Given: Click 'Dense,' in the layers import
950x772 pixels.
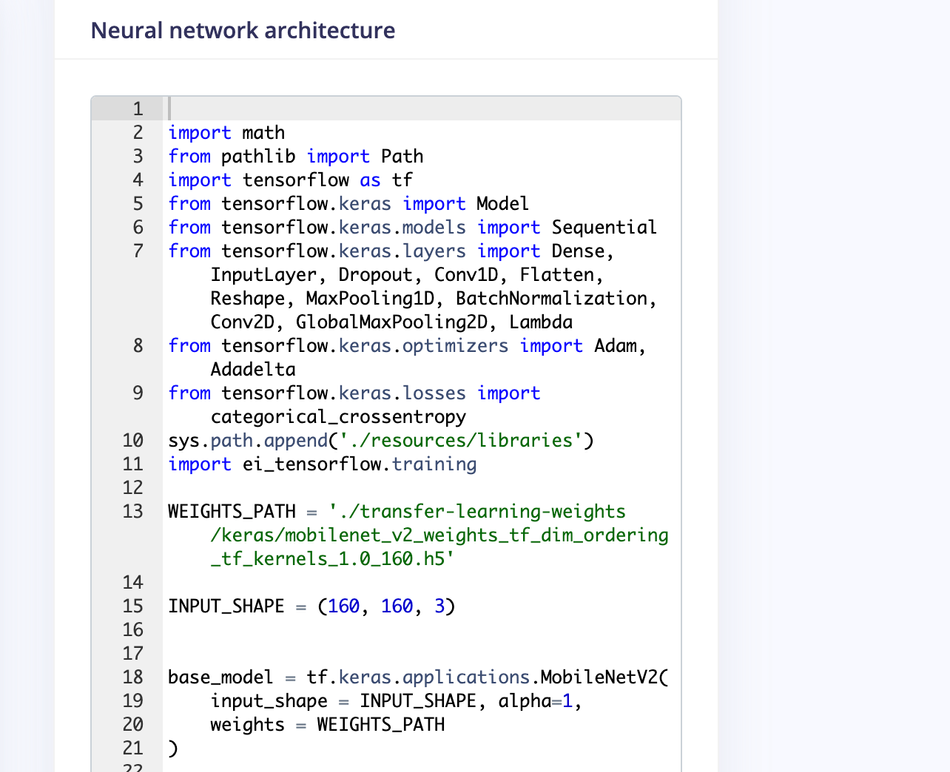Looking at the screenshot, I should click(x=582, y=251).
